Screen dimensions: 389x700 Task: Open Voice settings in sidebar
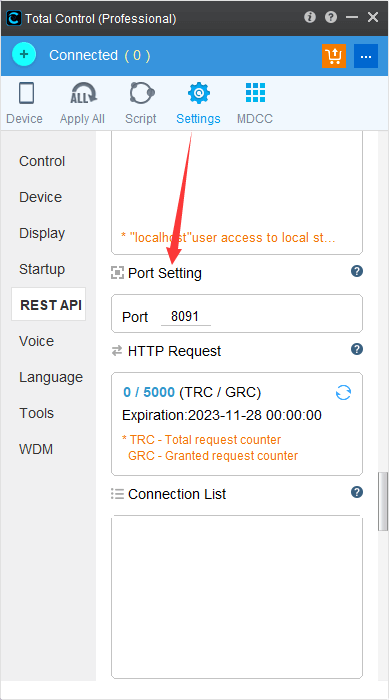click(x=37, y=341)
